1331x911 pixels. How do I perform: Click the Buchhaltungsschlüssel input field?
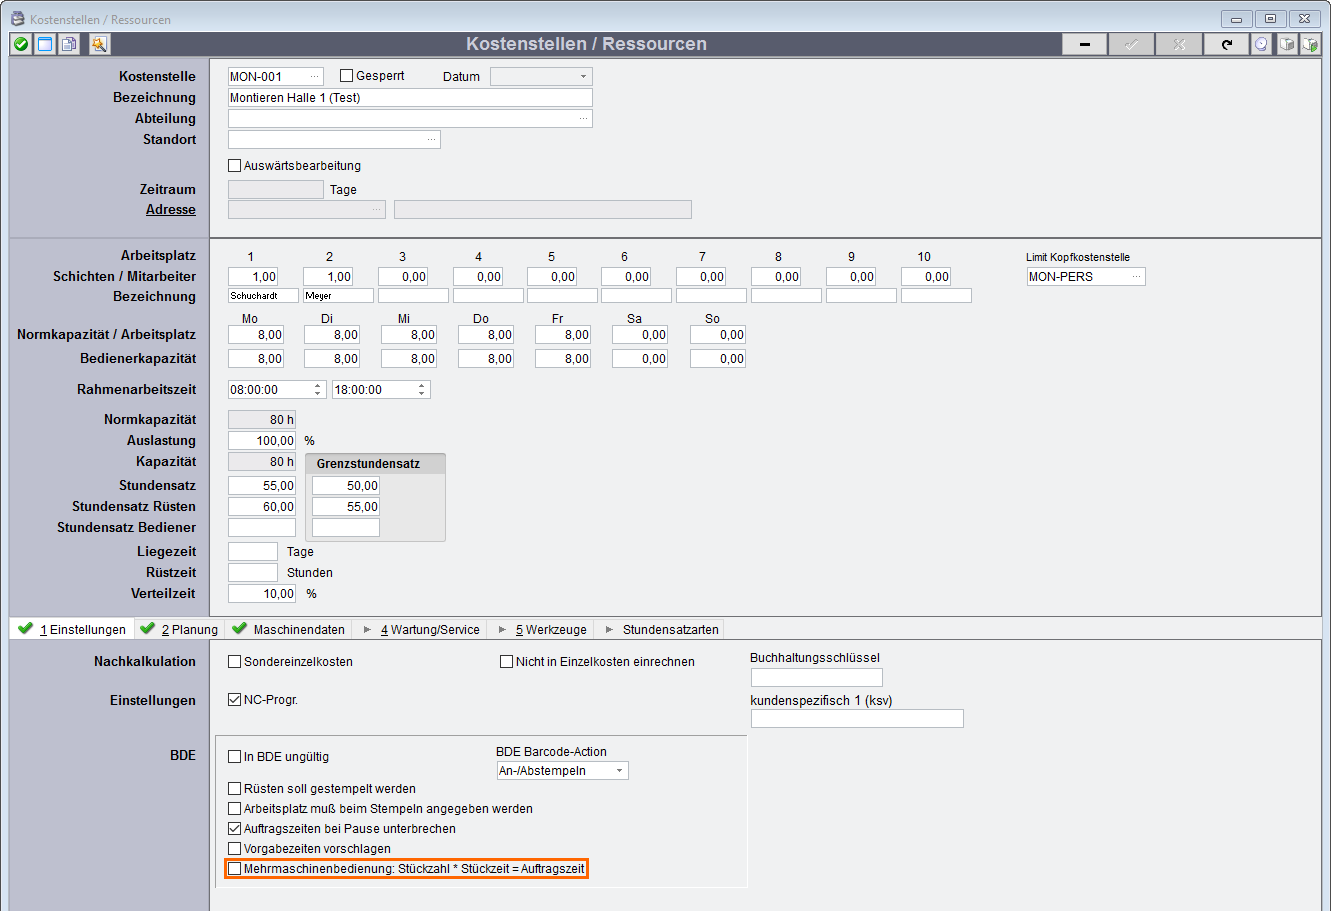click(817, 677)
